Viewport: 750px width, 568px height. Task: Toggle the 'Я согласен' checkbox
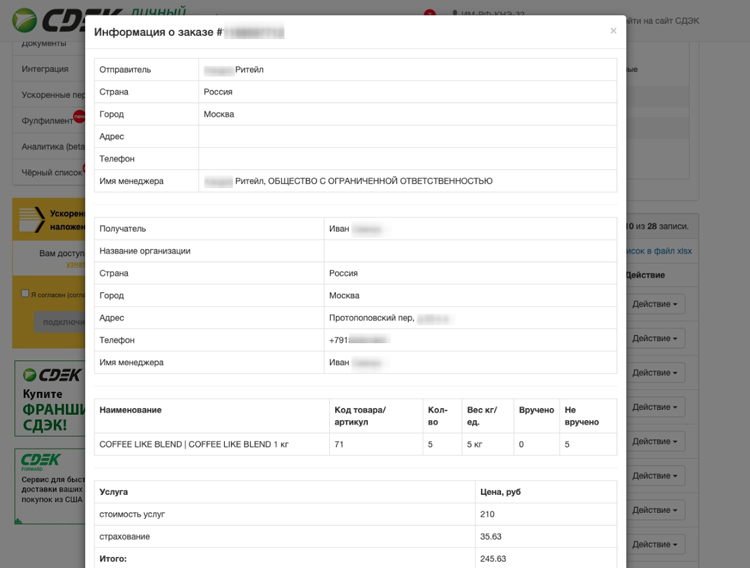(x=25, y=294)
